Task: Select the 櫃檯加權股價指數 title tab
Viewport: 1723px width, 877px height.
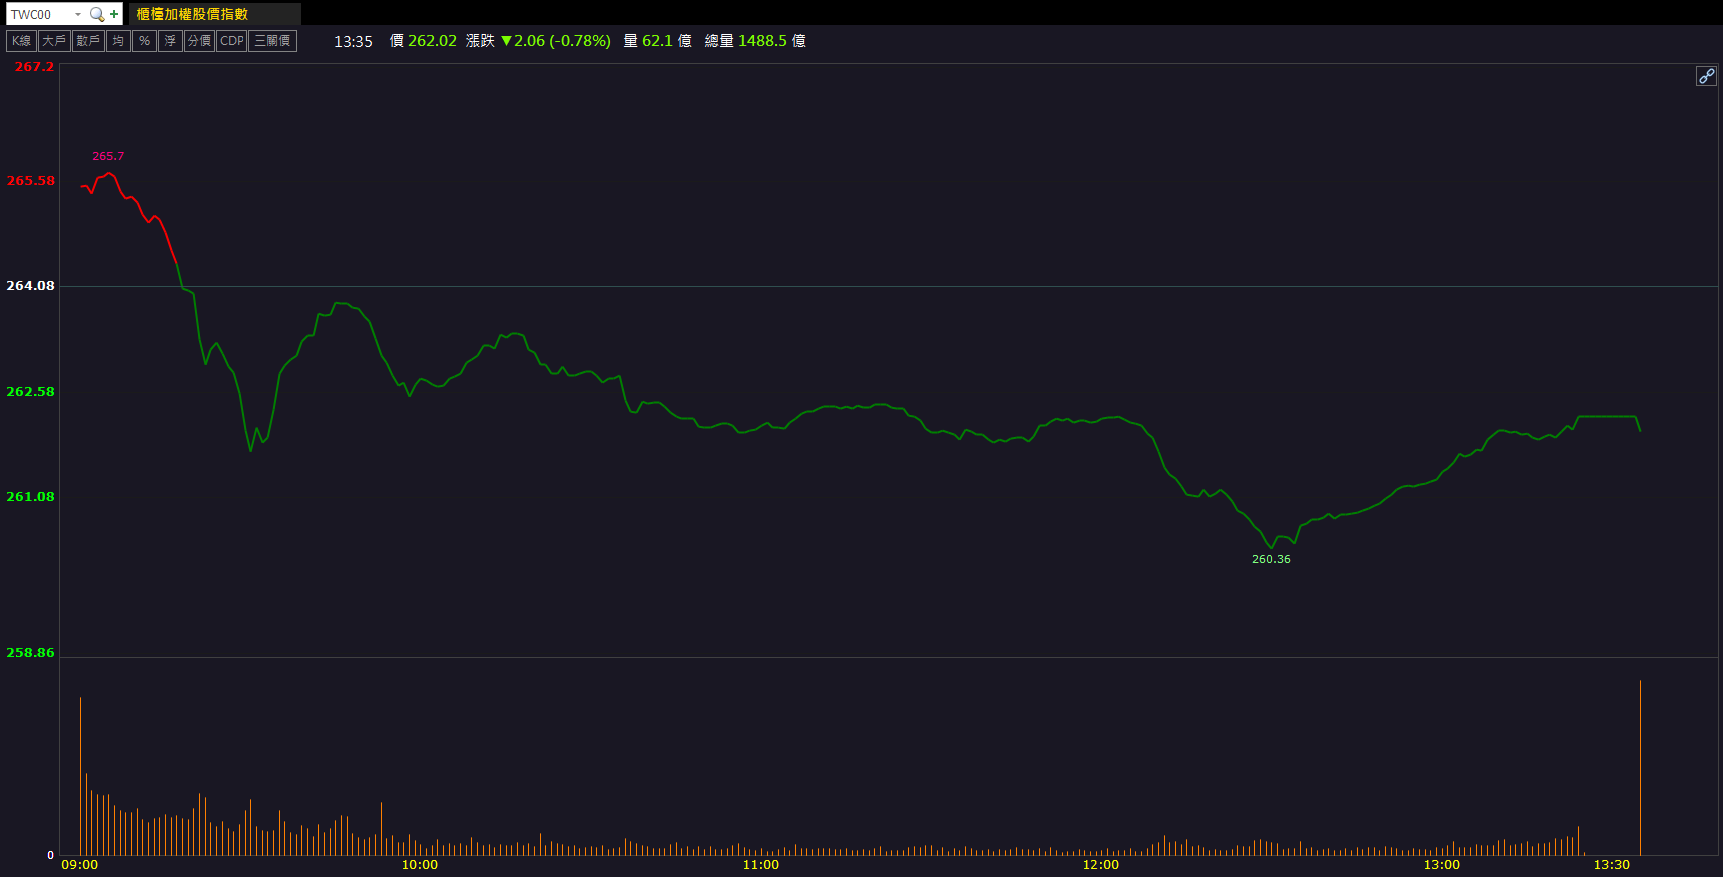Action: [192, 14]
